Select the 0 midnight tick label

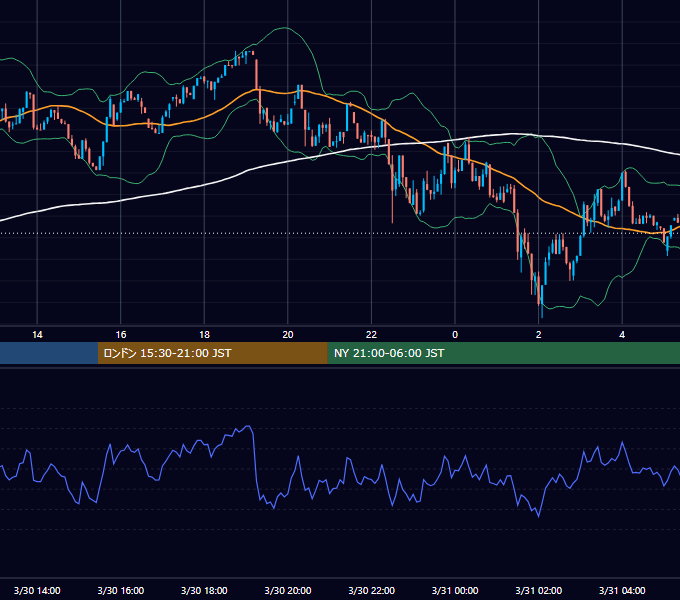point(455,335)
